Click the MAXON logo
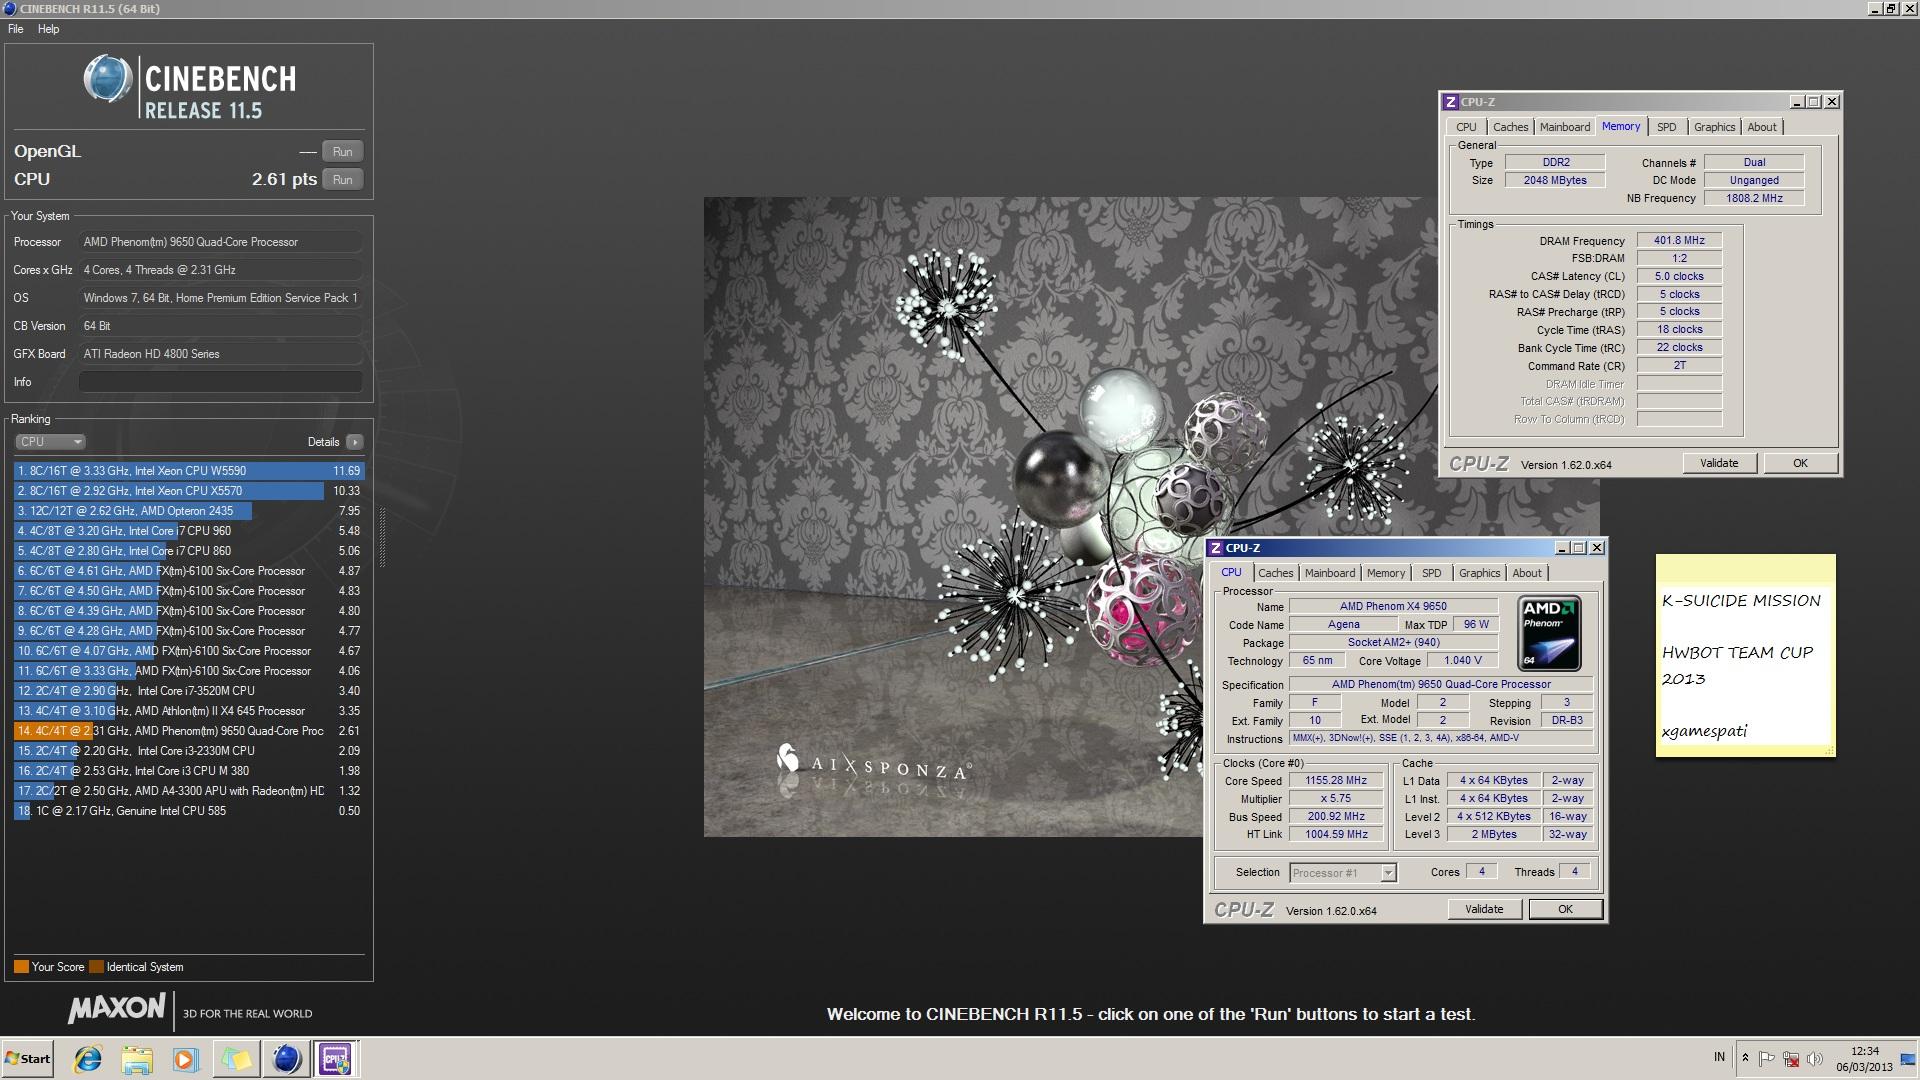The height and width of the screenshot is (1080, 1920). click(x=117, y=1008)
